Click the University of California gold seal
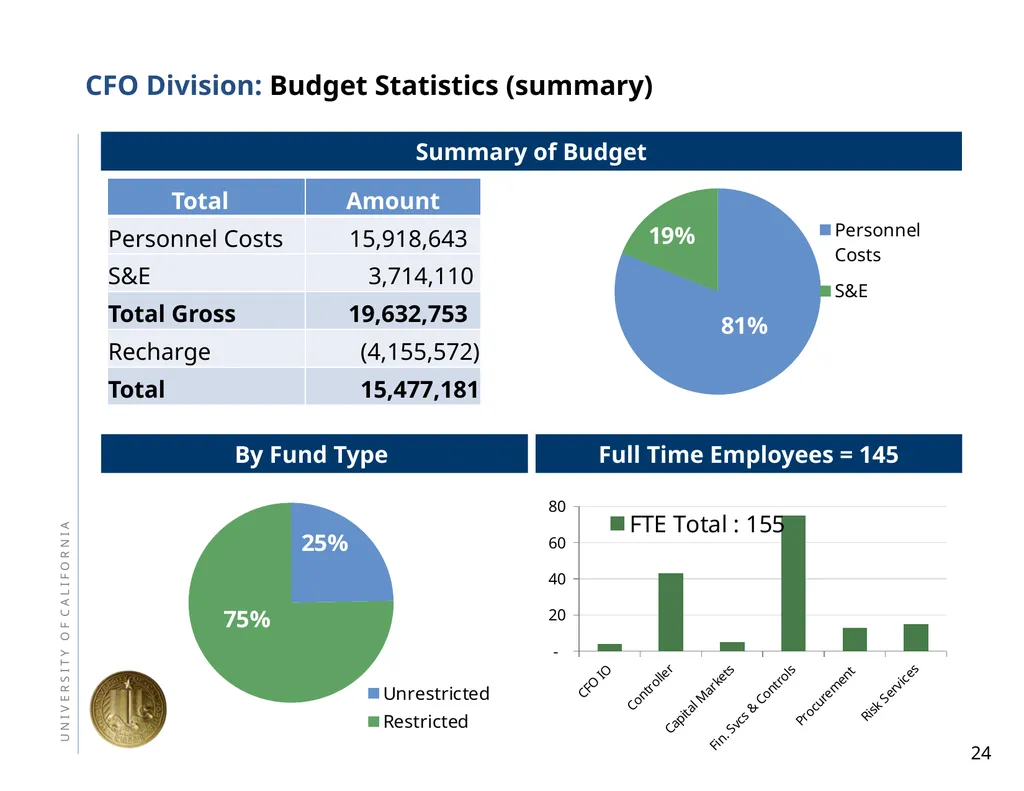The width and height of the screenshot is (1024, 791). (128, 709)
